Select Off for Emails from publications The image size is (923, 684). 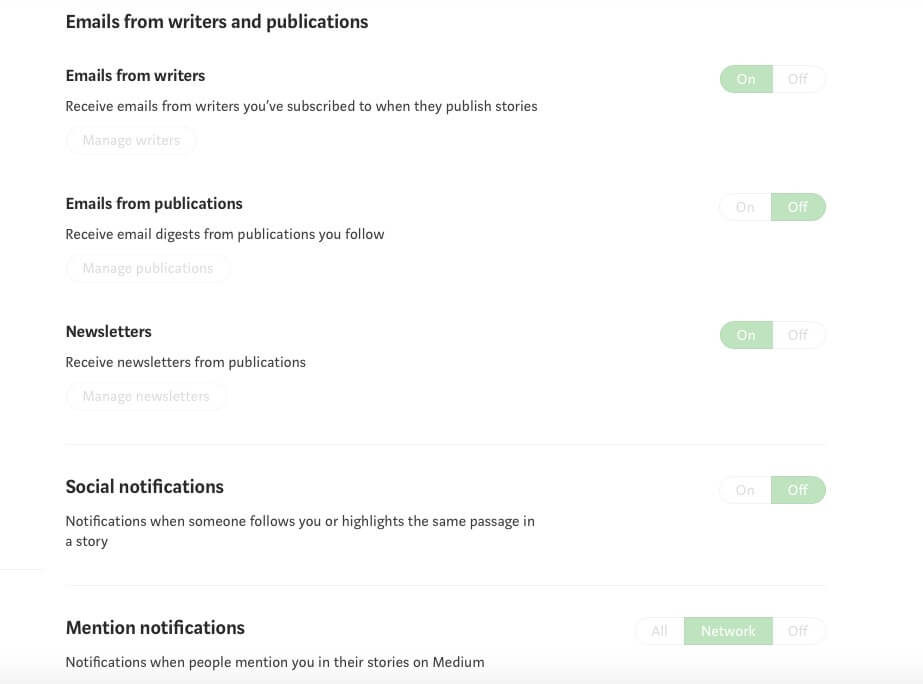tap(798, 207)
